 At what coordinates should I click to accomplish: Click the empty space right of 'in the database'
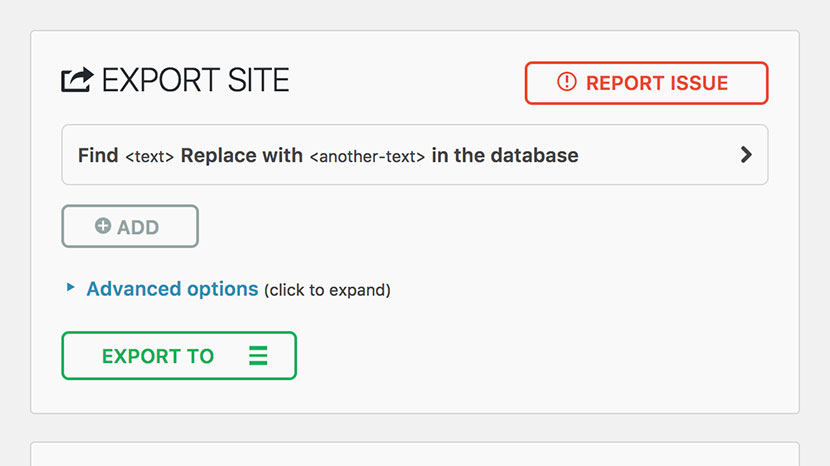pos(656,155)
